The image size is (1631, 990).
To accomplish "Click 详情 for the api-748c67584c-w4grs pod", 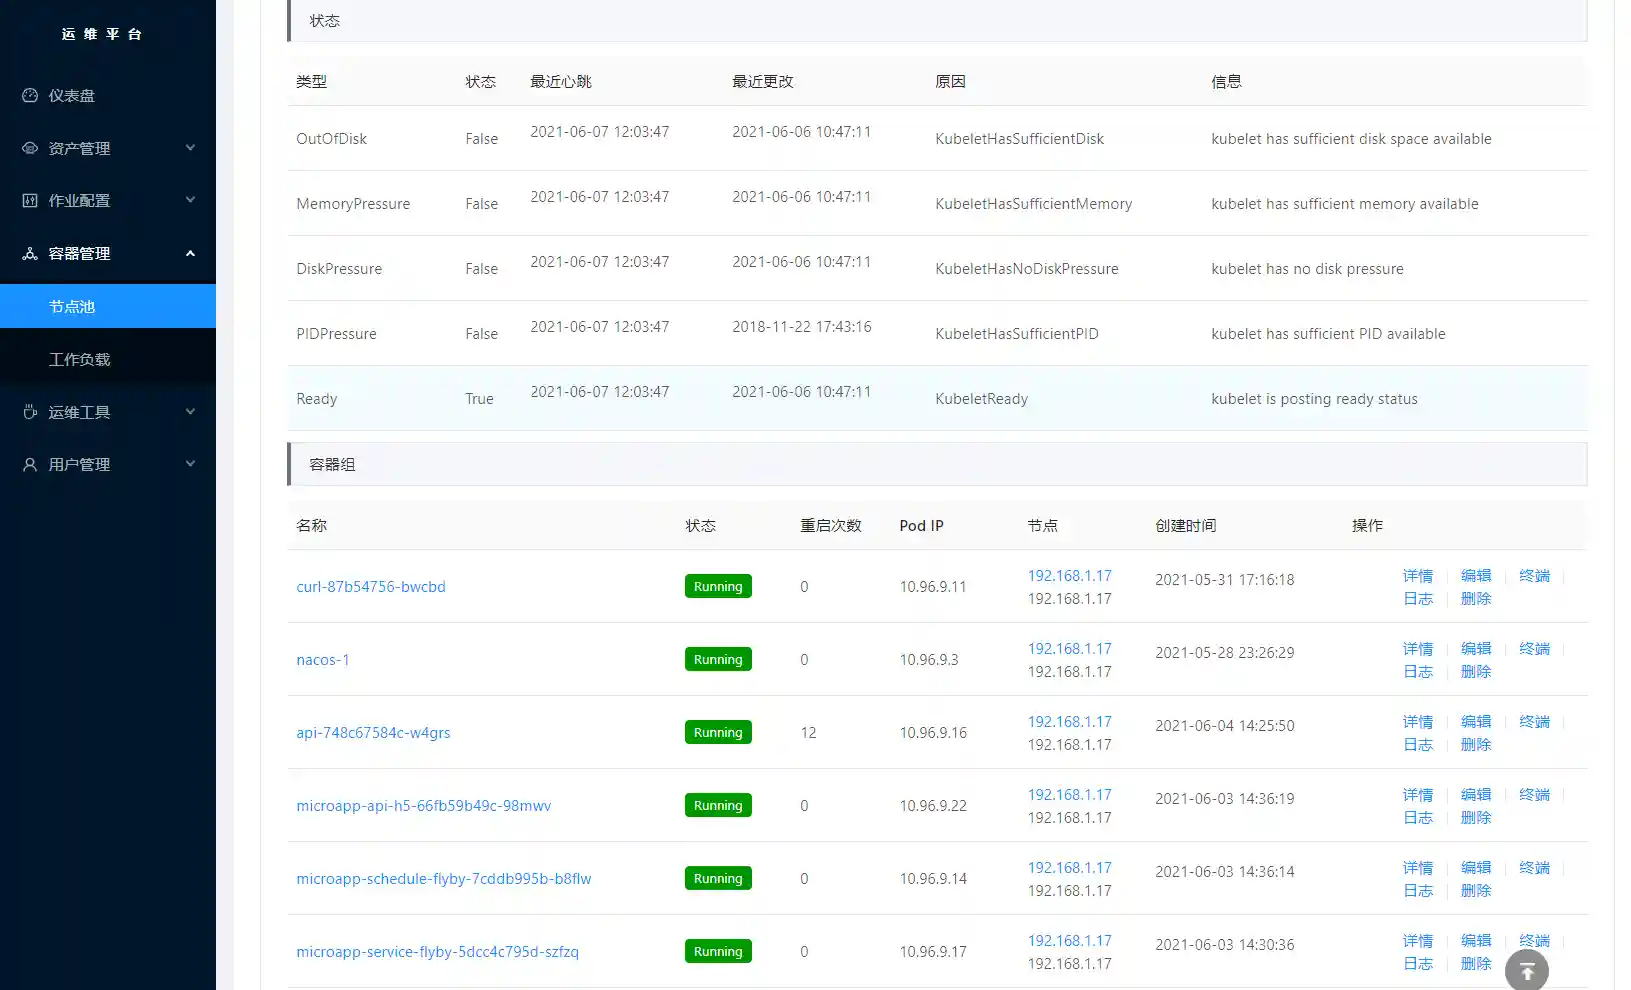I will [1417, 722].
